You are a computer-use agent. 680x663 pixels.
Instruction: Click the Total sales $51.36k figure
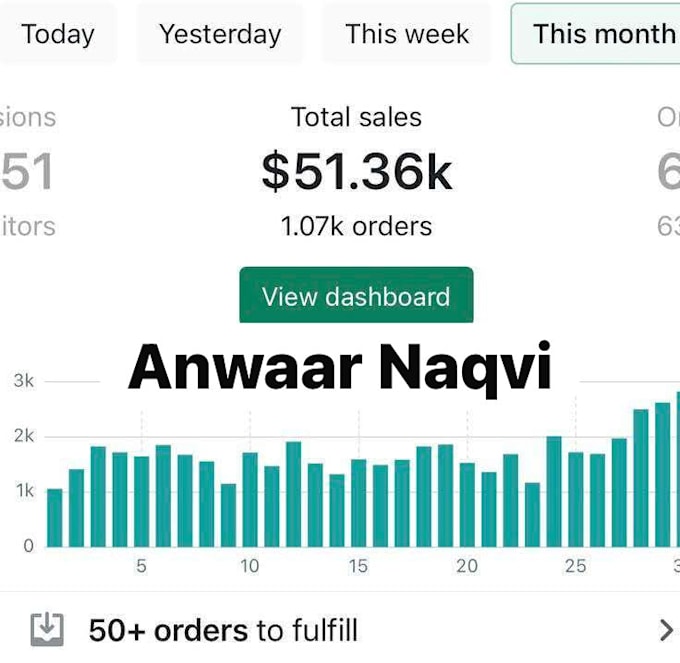(x=356, y=171)
